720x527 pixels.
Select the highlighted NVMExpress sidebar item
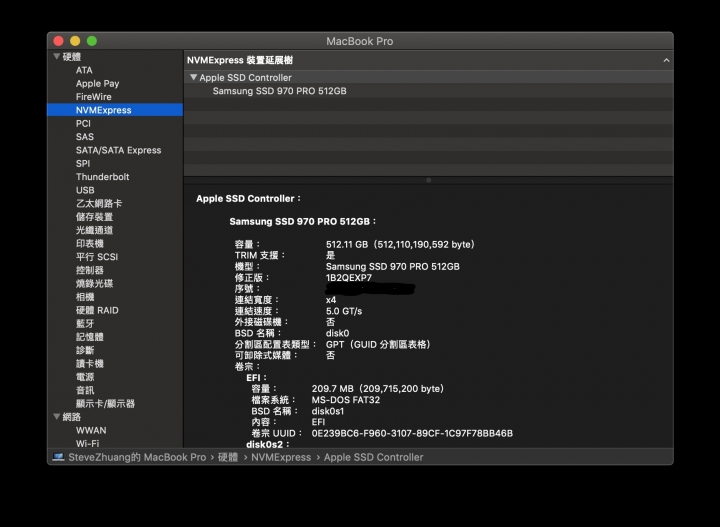point(115,110)
